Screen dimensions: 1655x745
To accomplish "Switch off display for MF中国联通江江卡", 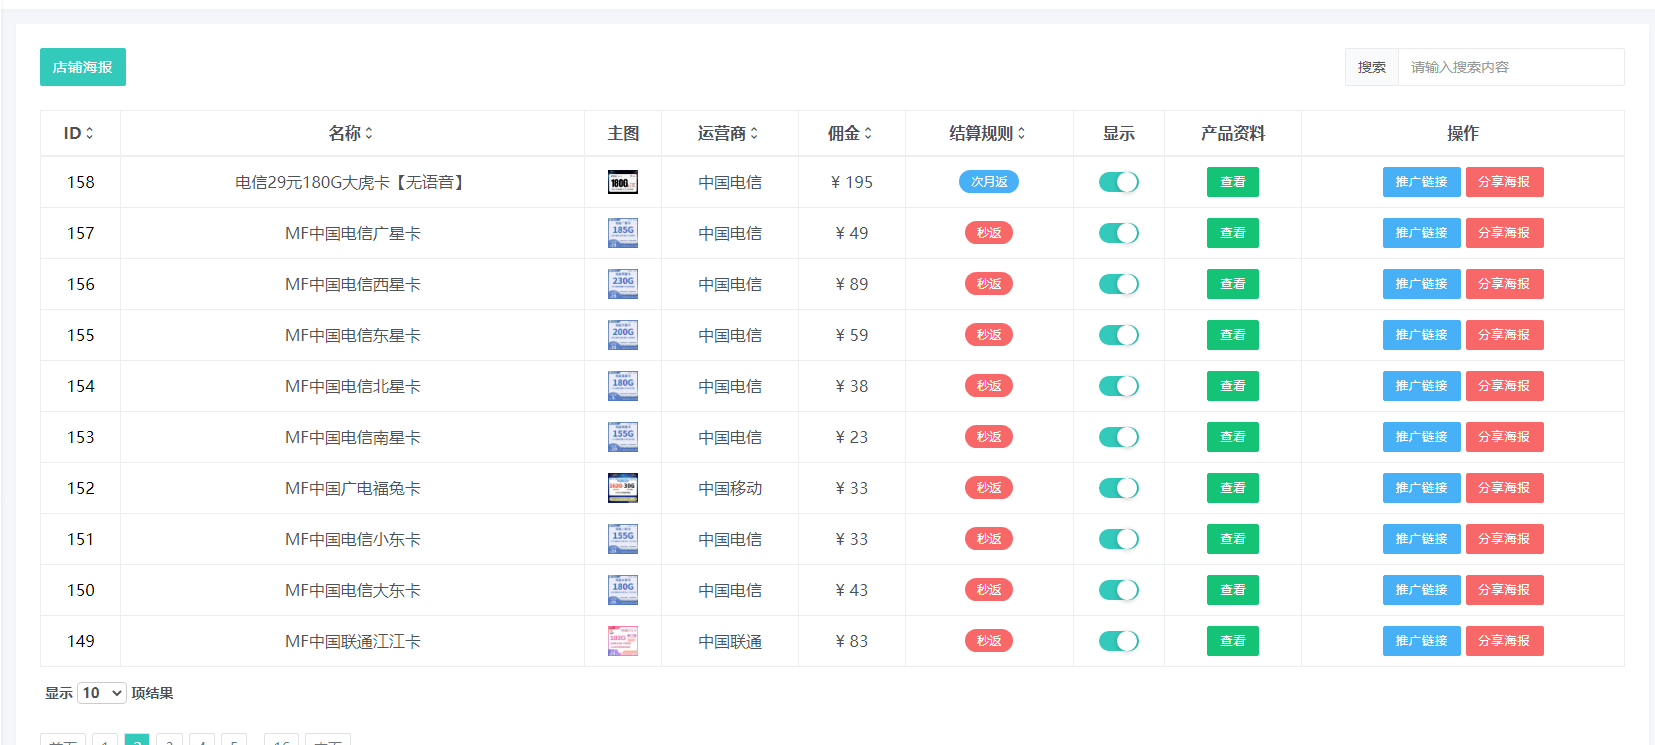I will pos(1119,641).
